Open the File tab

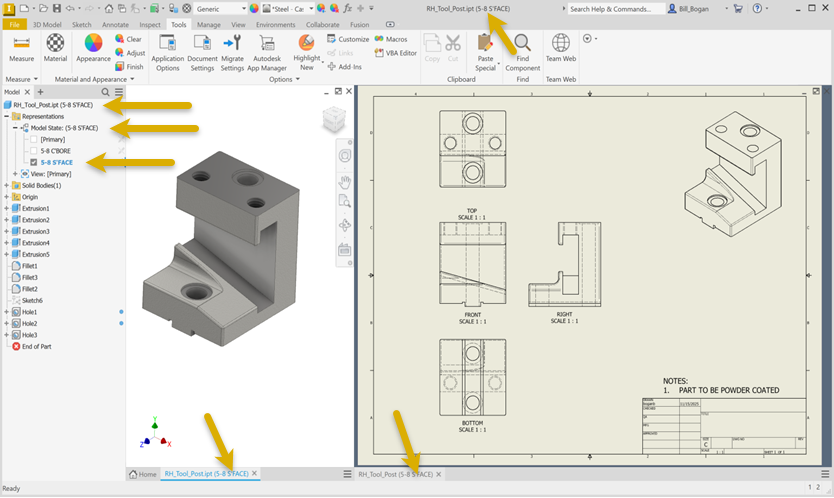click(x=14, y=24)
